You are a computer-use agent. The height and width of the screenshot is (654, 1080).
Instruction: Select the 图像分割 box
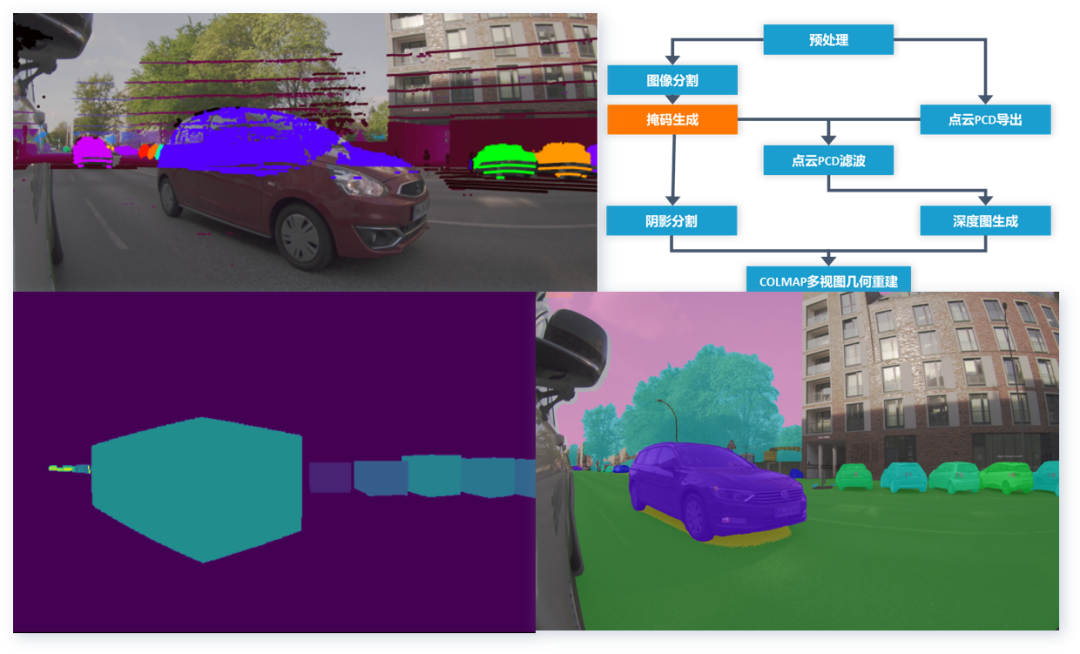point(672,81)
